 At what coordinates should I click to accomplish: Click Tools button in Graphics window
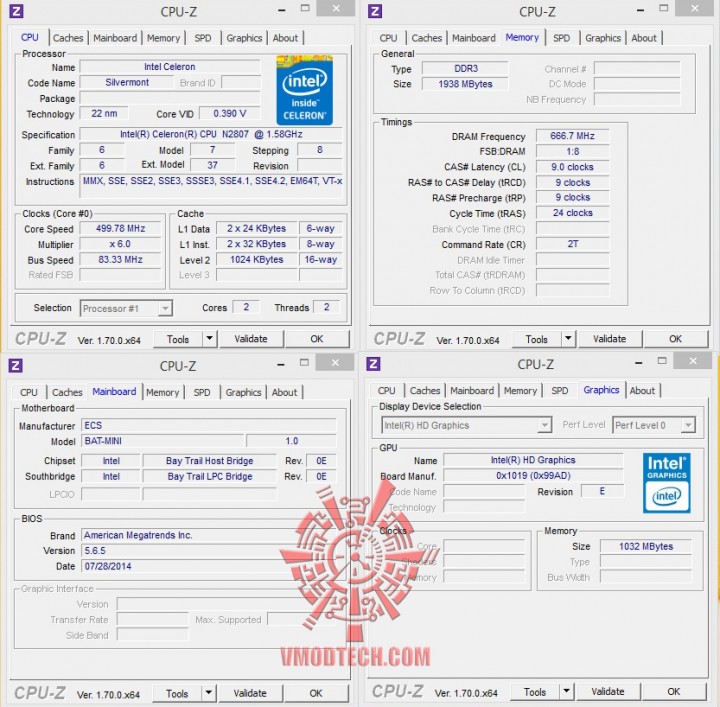click(534, 691)
